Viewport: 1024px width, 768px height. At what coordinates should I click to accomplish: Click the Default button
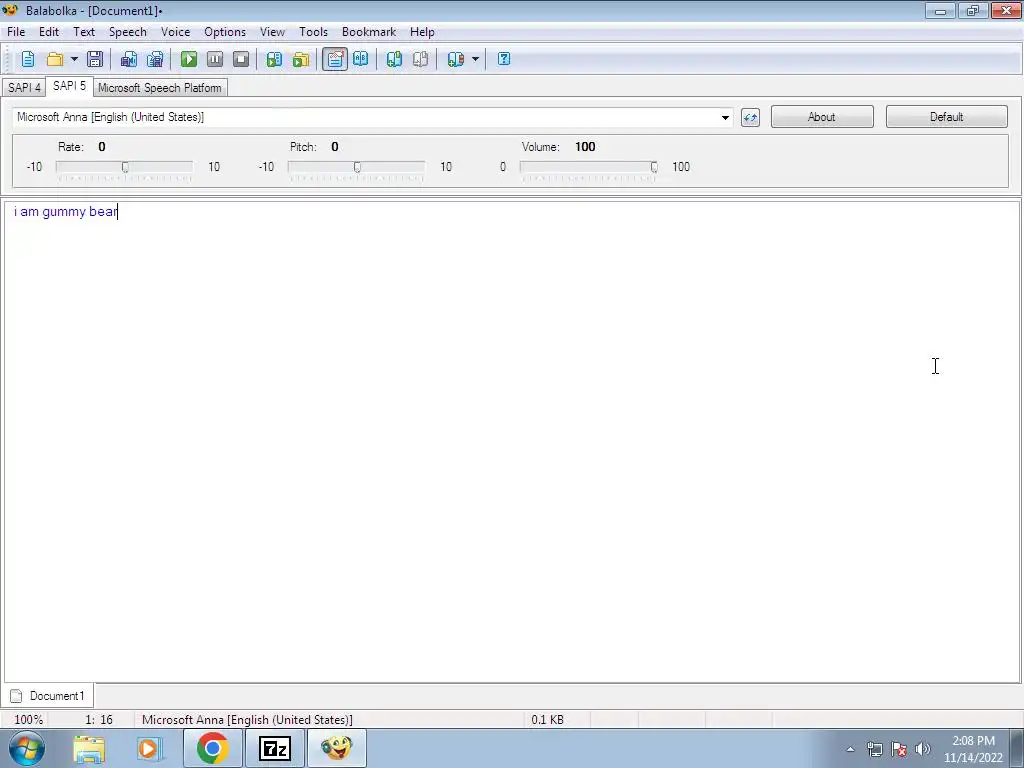(946, 117)
